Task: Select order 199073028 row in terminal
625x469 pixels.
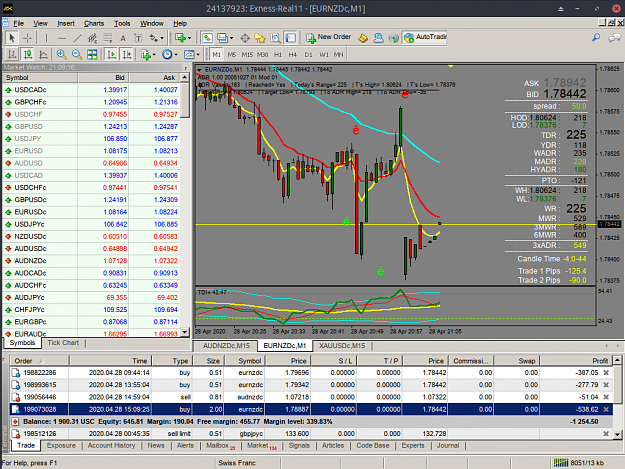Action: [x=311, y=409]
